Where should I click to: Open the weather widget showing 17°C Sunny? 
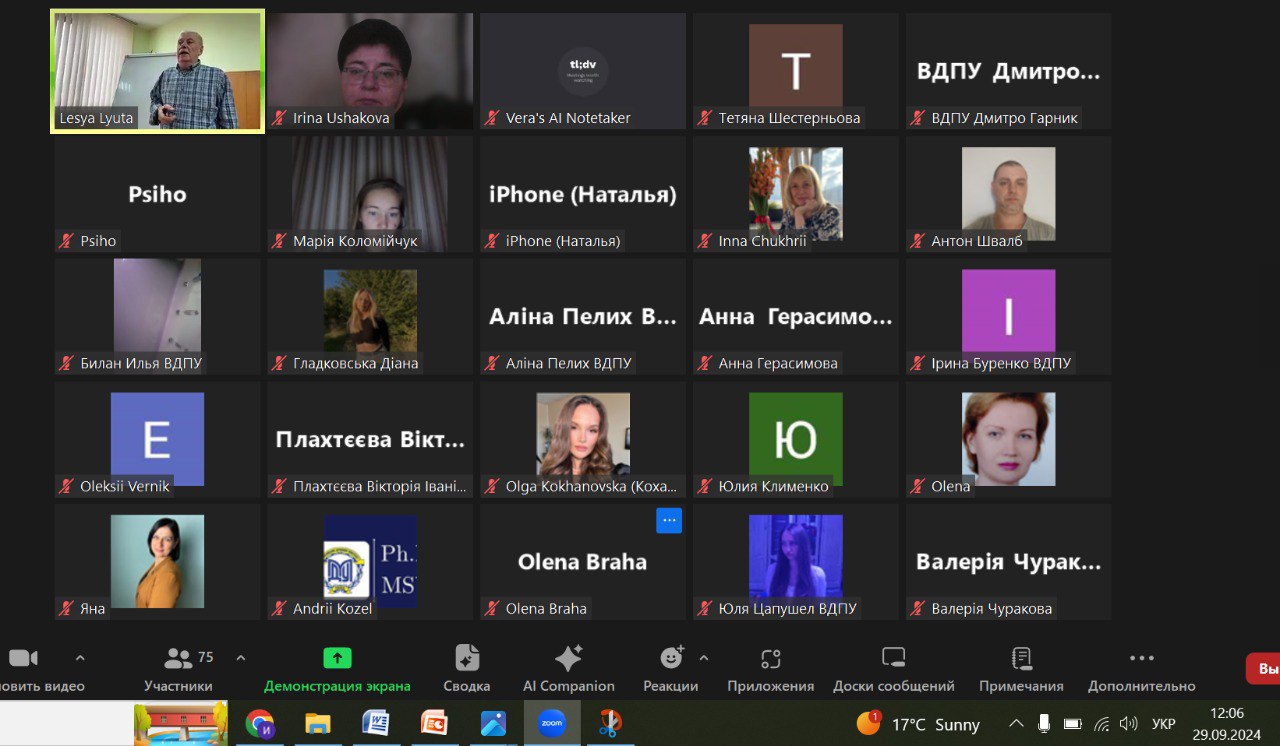[920, 723]
